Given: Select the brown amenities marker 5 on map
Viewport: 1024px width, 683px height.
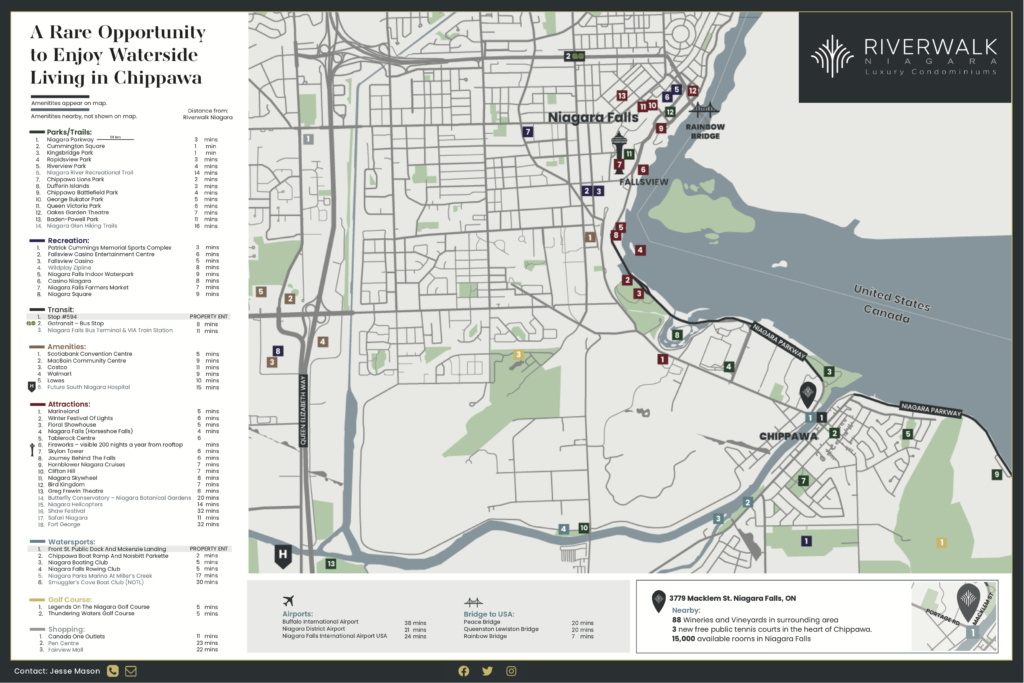Looking at the screenshot, I should click(x=261, y=292).
